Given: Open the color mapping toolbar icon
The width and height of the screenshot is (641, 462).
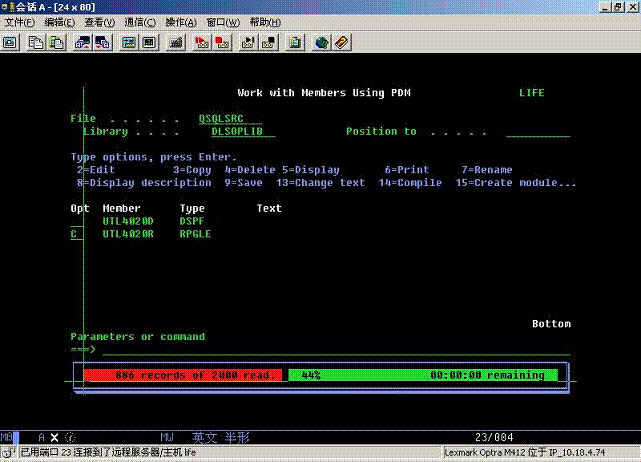Looking at the screenshot, I should (149, 42).
